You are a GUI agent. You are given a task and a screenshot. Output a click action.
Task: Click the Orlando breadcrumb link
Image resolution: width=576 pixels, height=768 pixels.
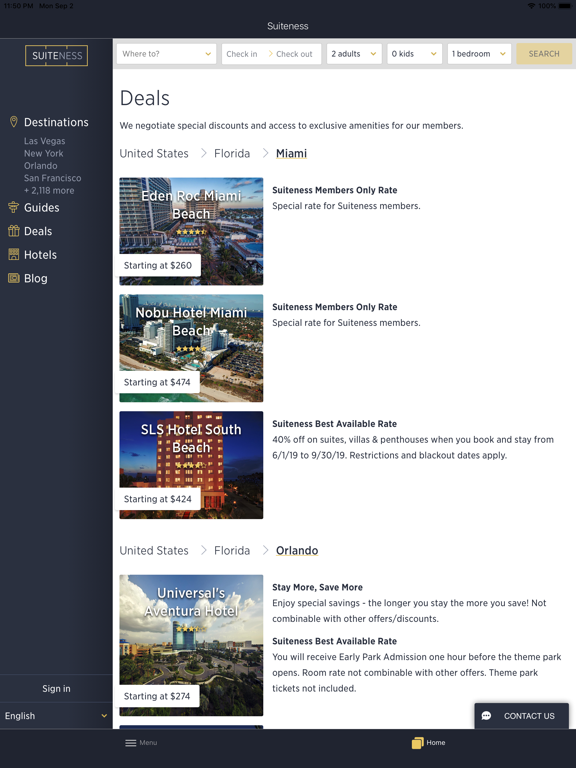pos(297,551)
